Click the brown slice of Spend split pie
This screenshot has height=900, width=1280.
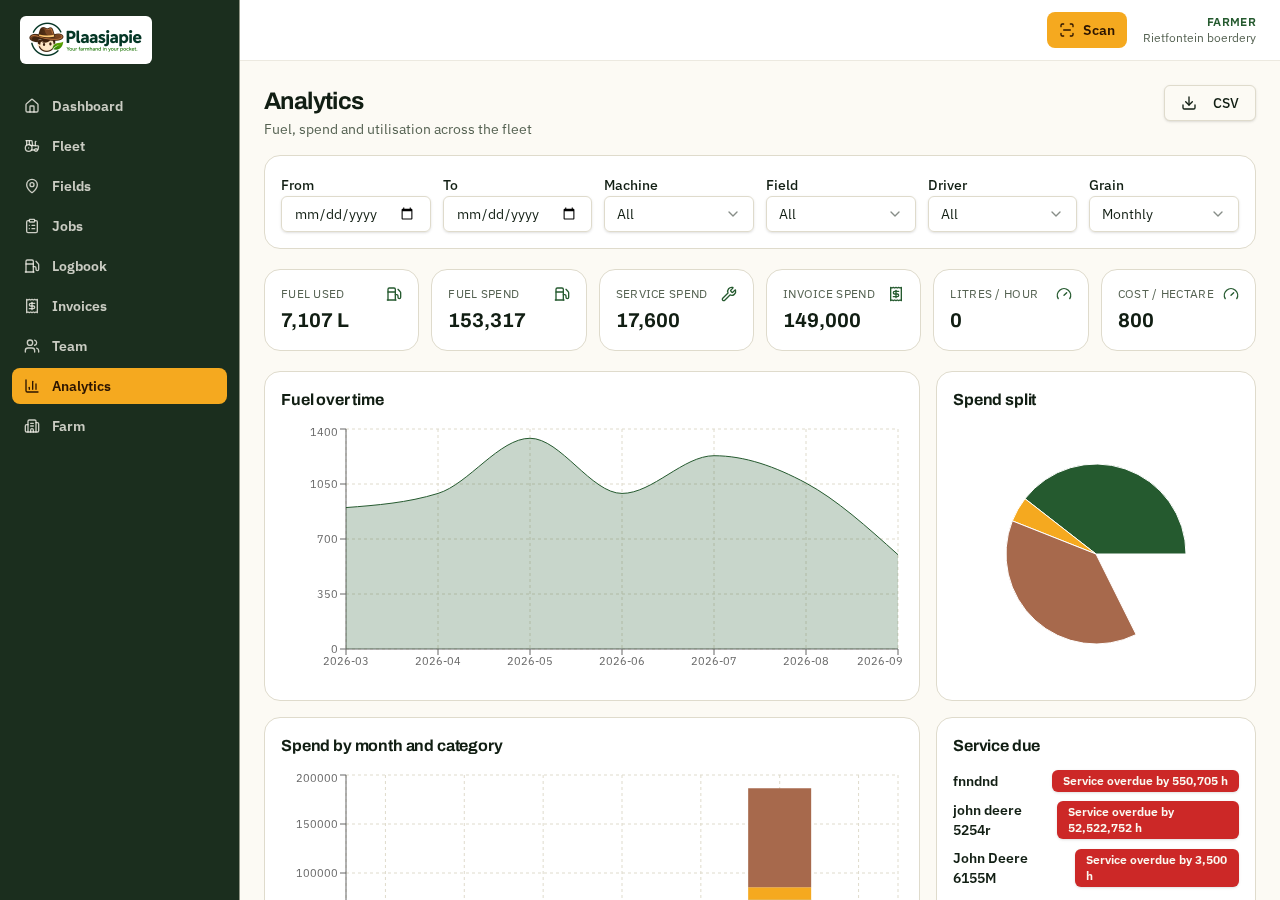[x=1060, y=590]
